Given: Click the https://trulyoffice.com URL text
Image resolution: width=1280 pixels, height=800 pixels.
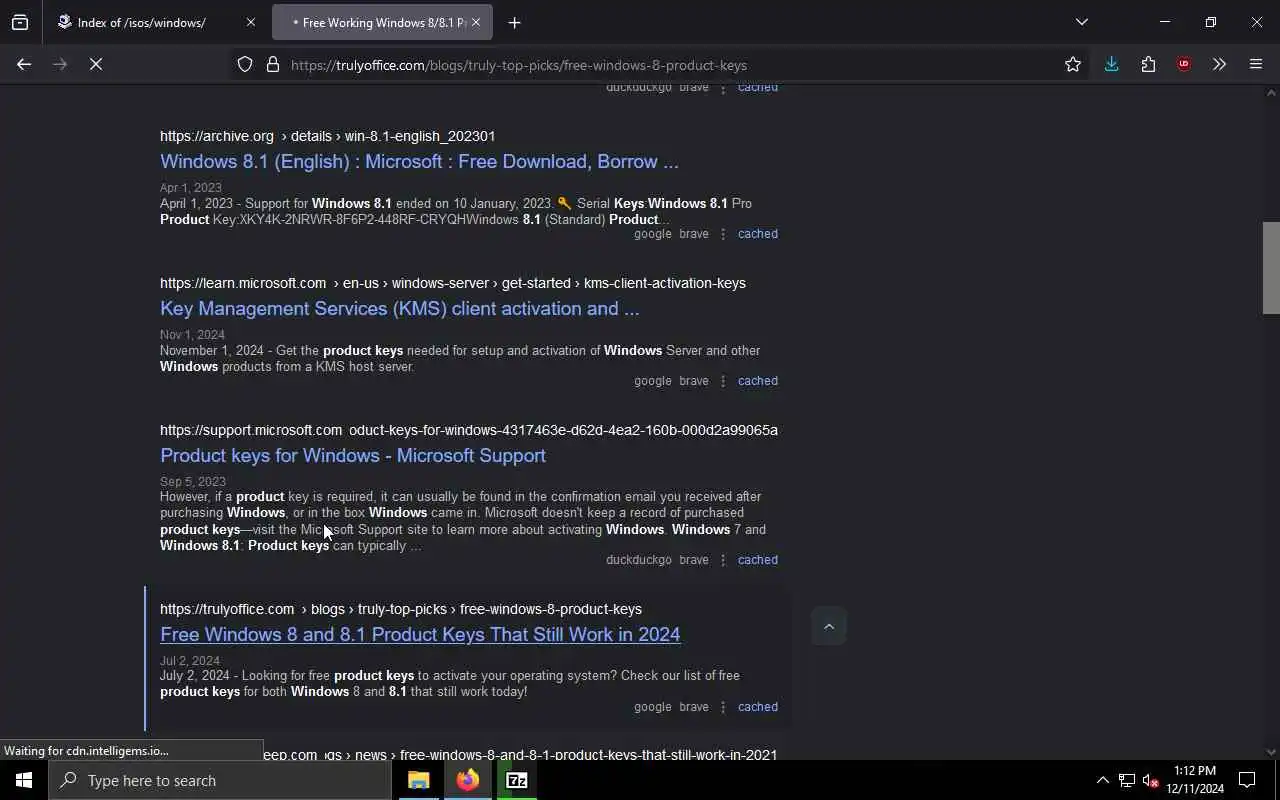Looking at the screenshot, I should click(227, 609).
